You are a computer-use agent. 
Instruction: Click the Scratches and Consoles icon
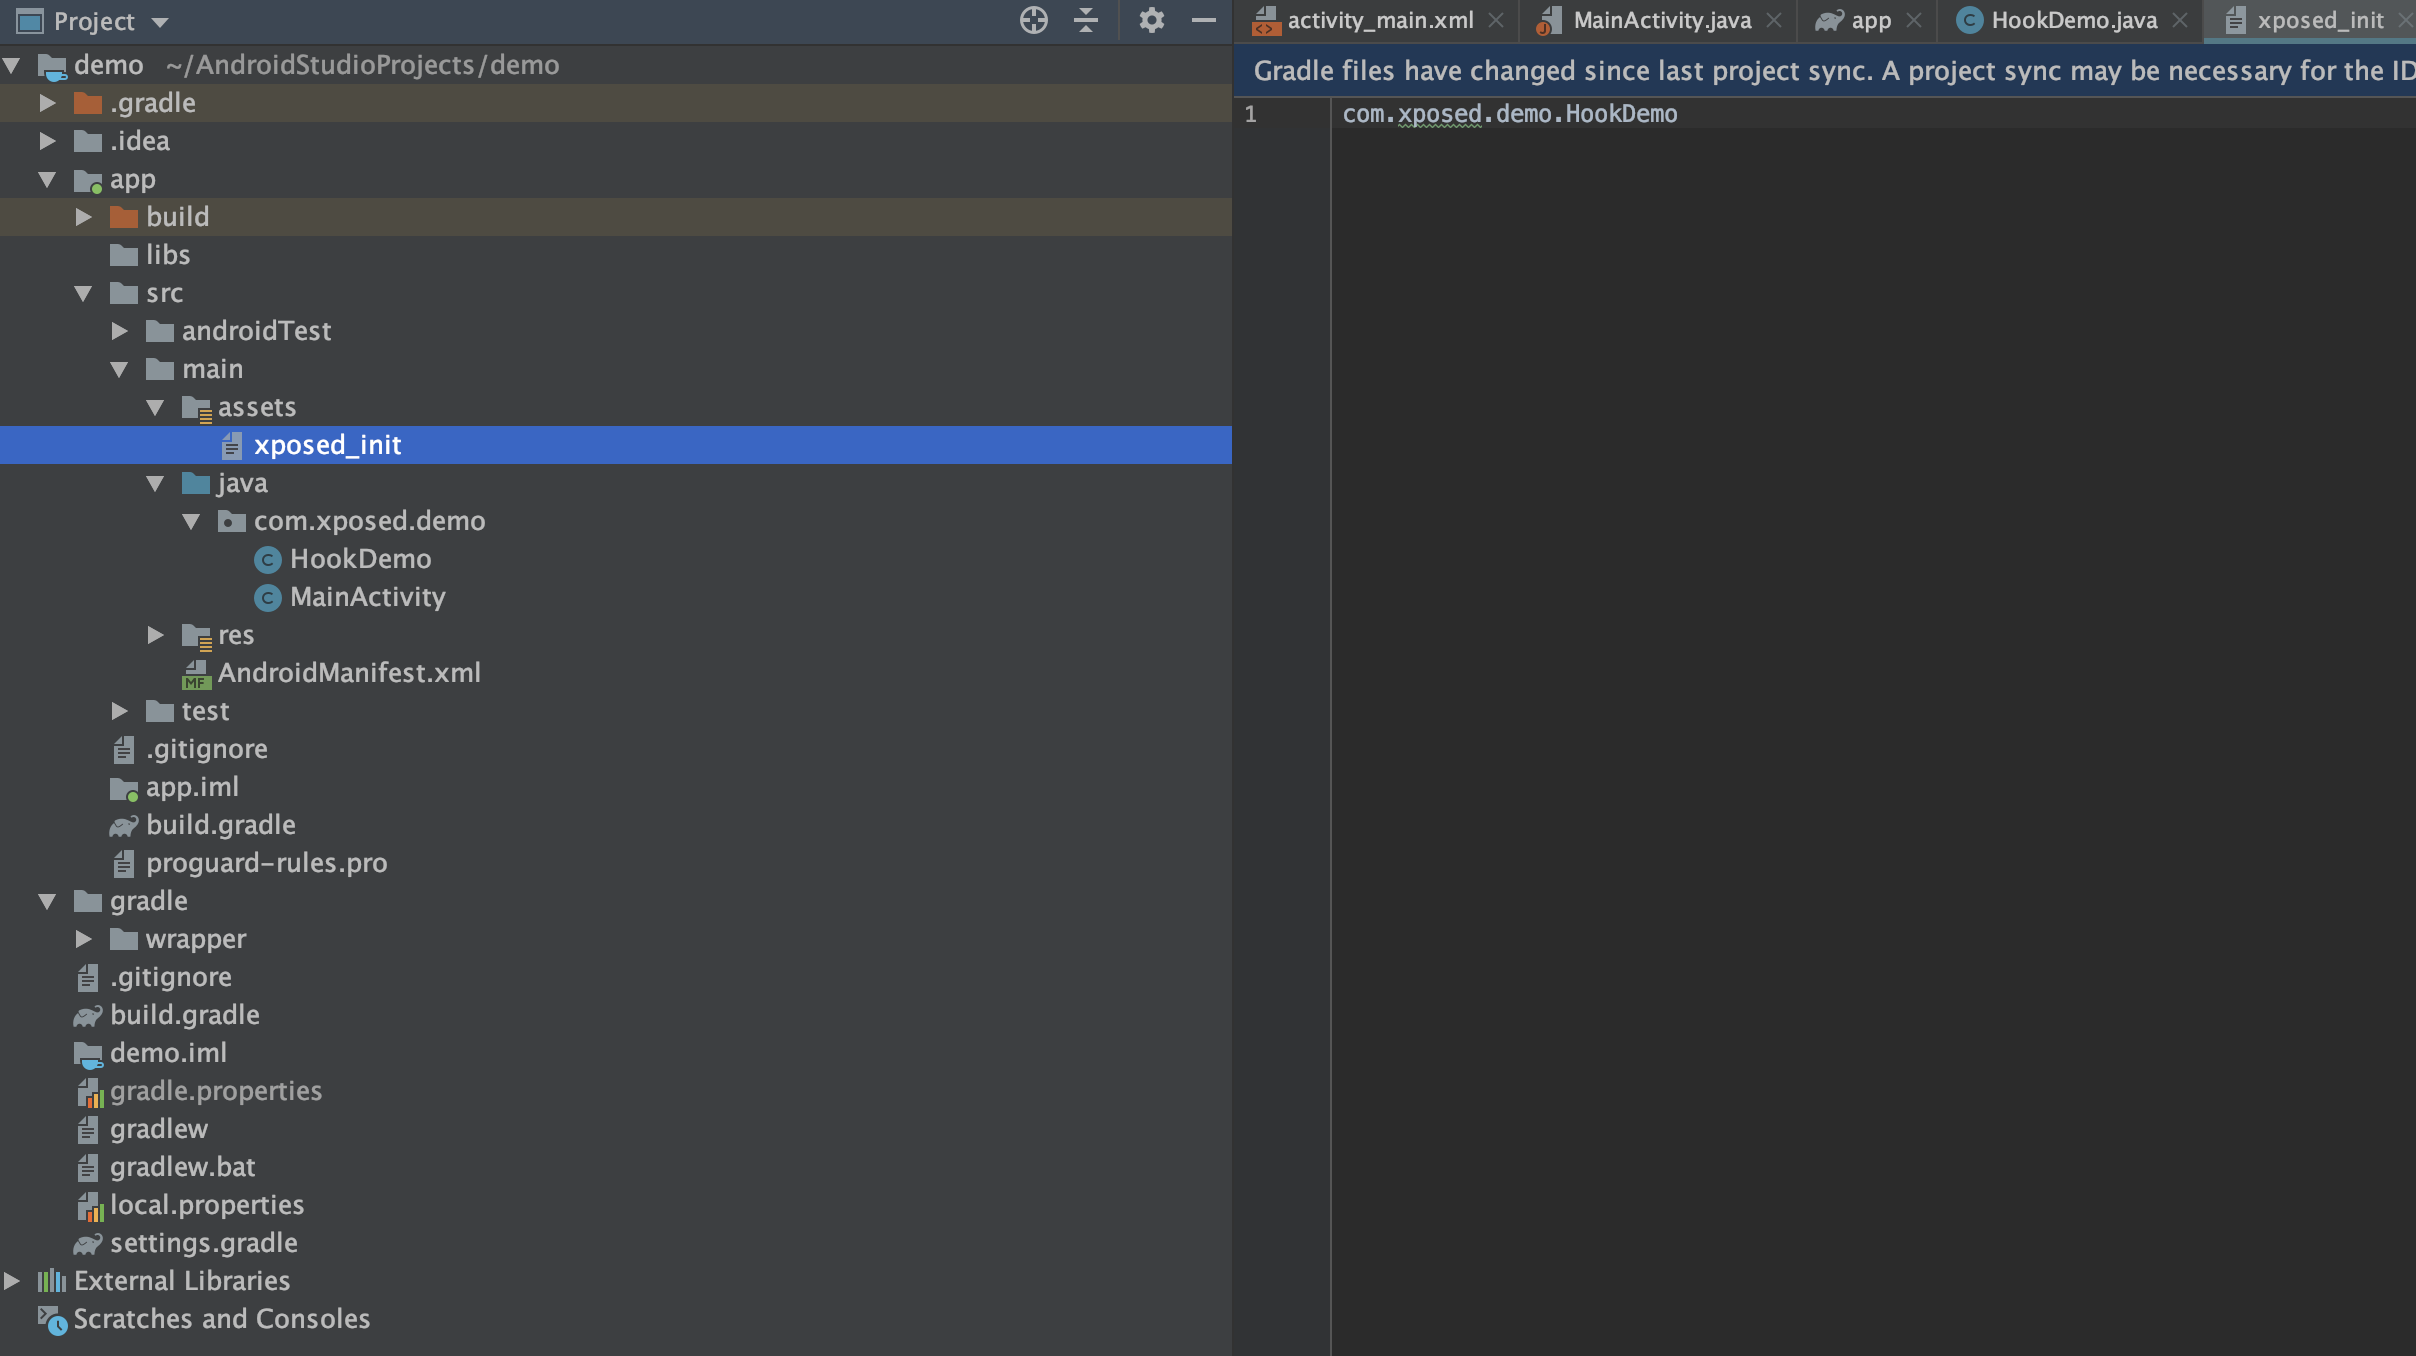point(52,1320)
